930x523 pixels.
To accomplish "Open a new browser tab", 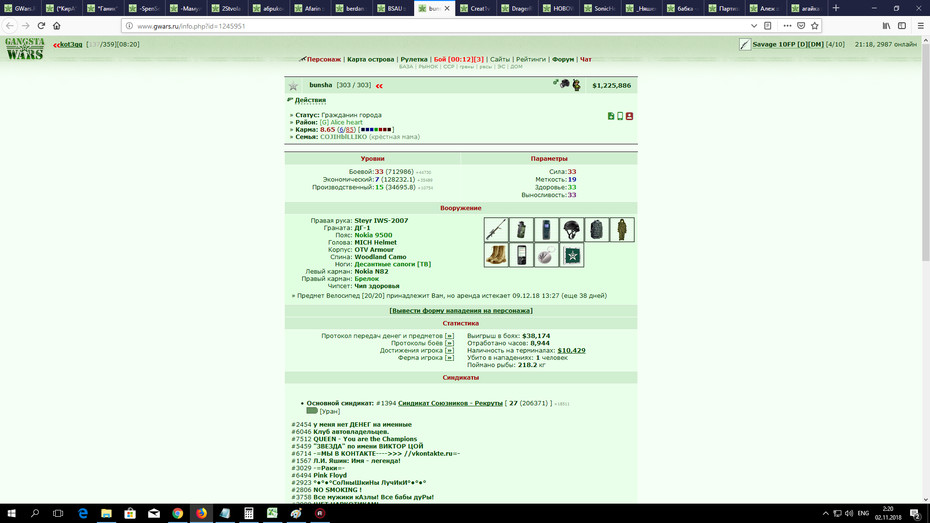I will (836, 8).
